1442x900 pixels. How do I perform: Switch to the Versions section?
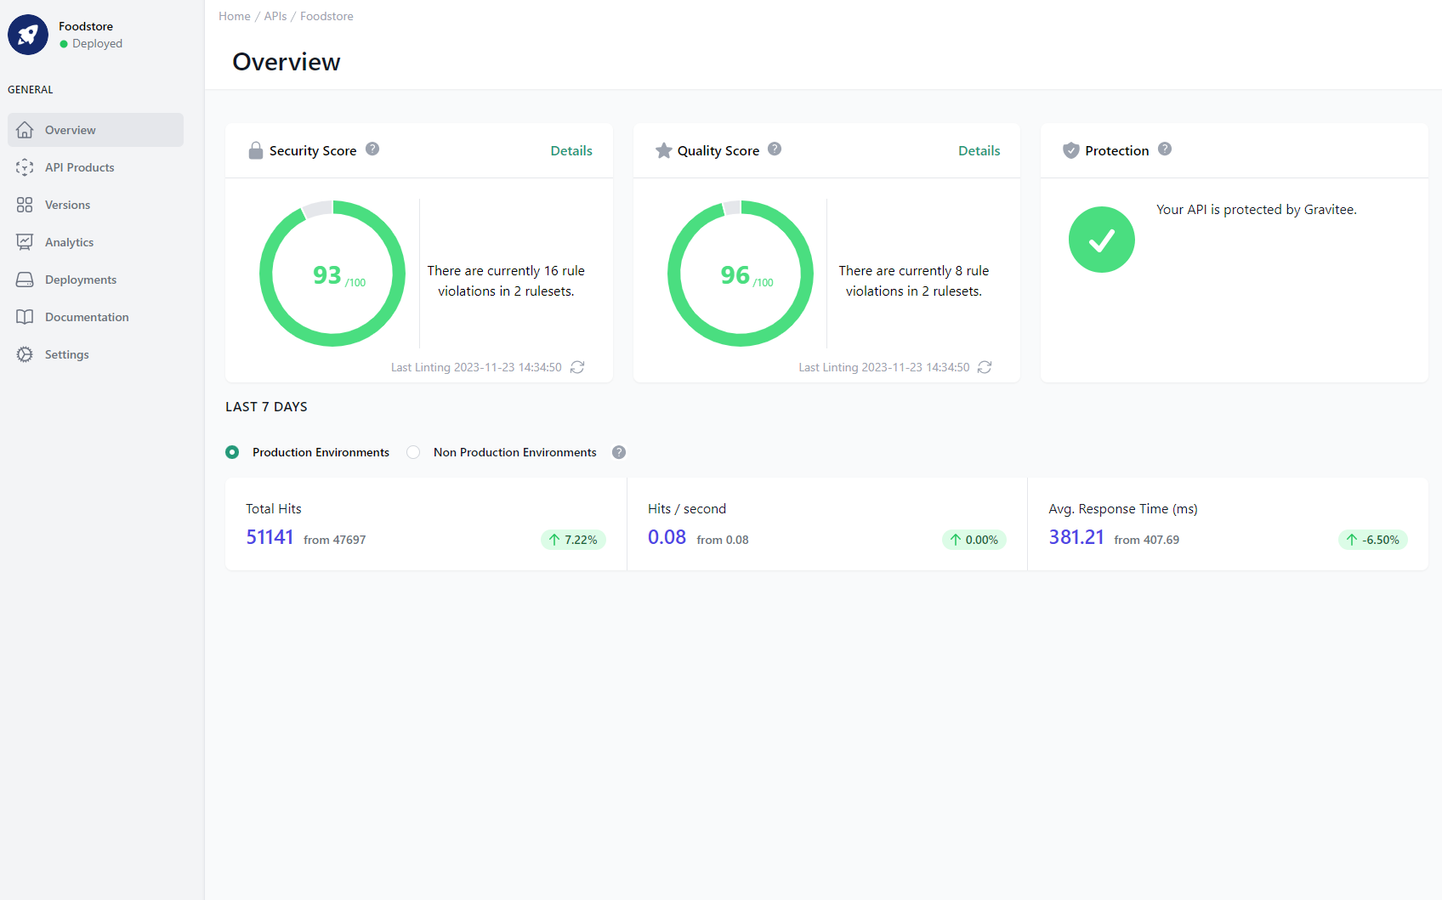[x=67, y=204]
